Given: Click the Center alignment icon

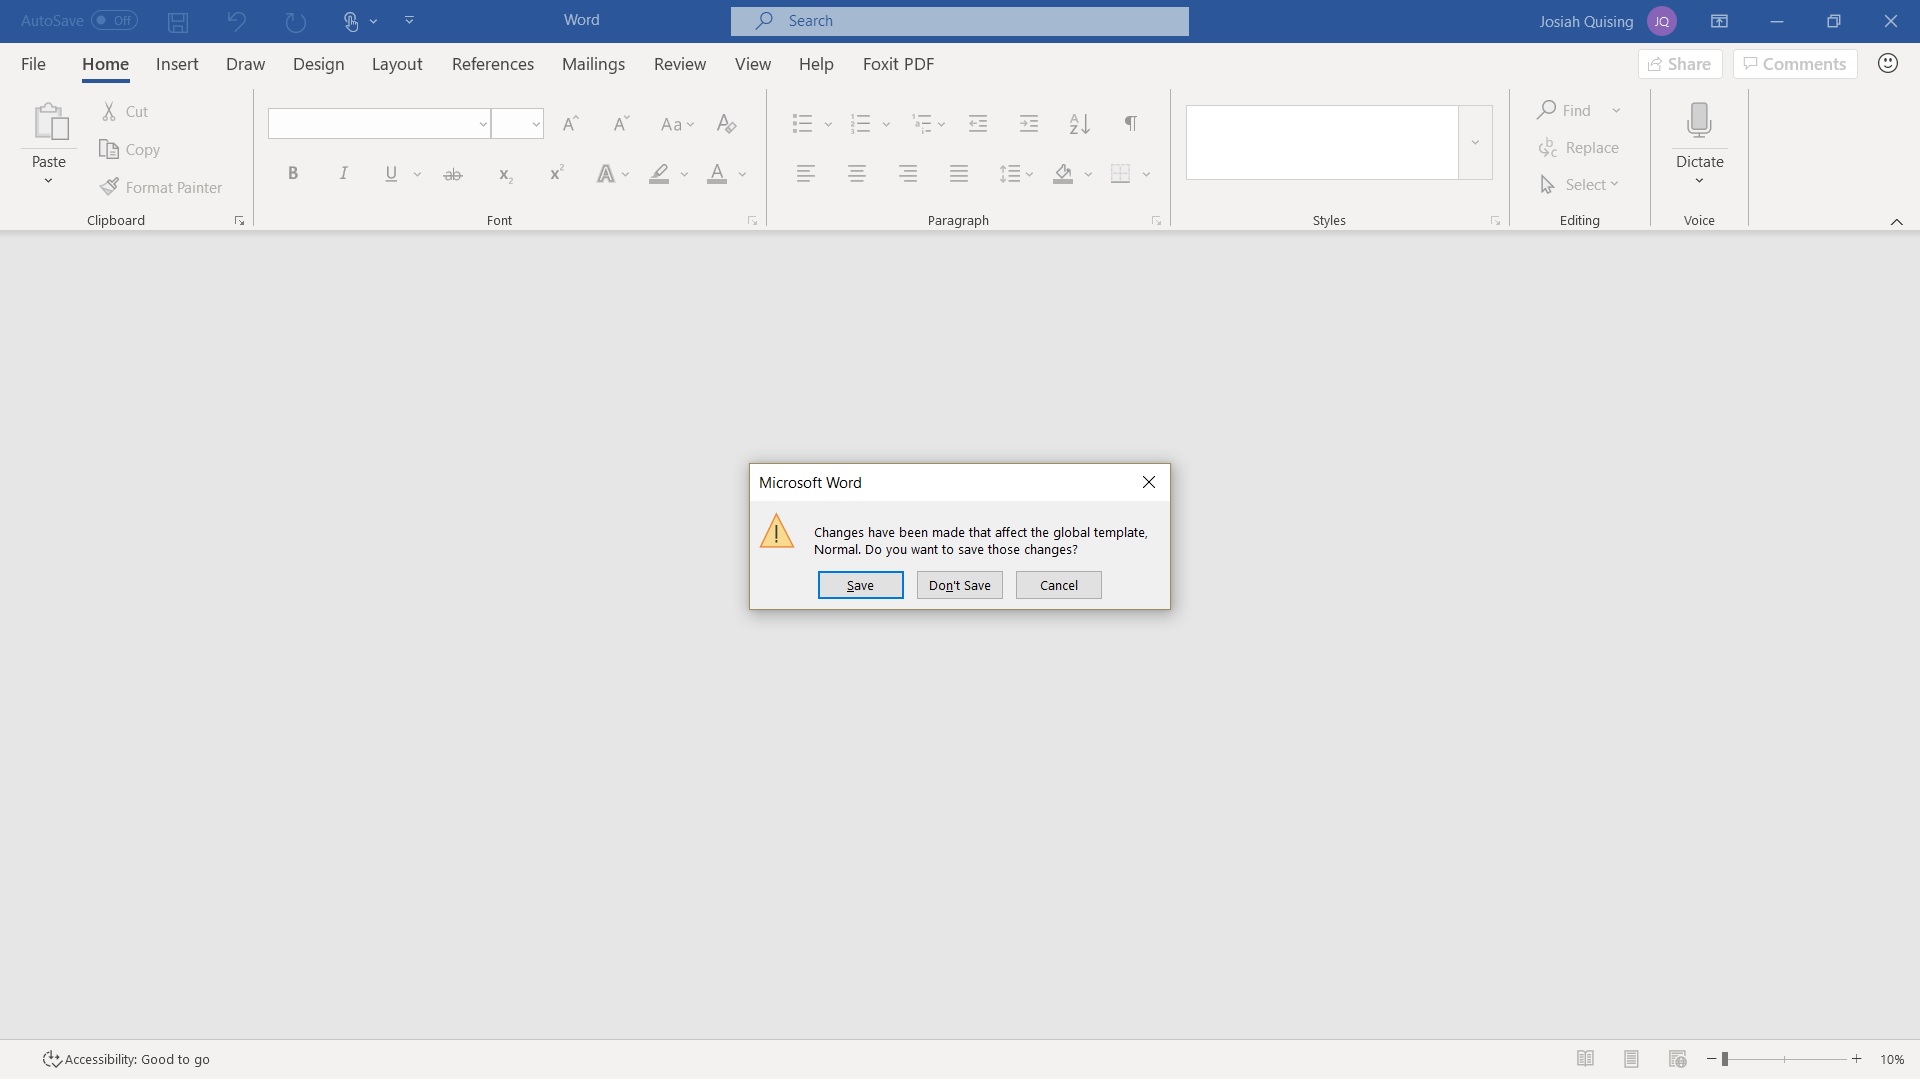Looking at the screenshot, I should [x=857, y=173].
